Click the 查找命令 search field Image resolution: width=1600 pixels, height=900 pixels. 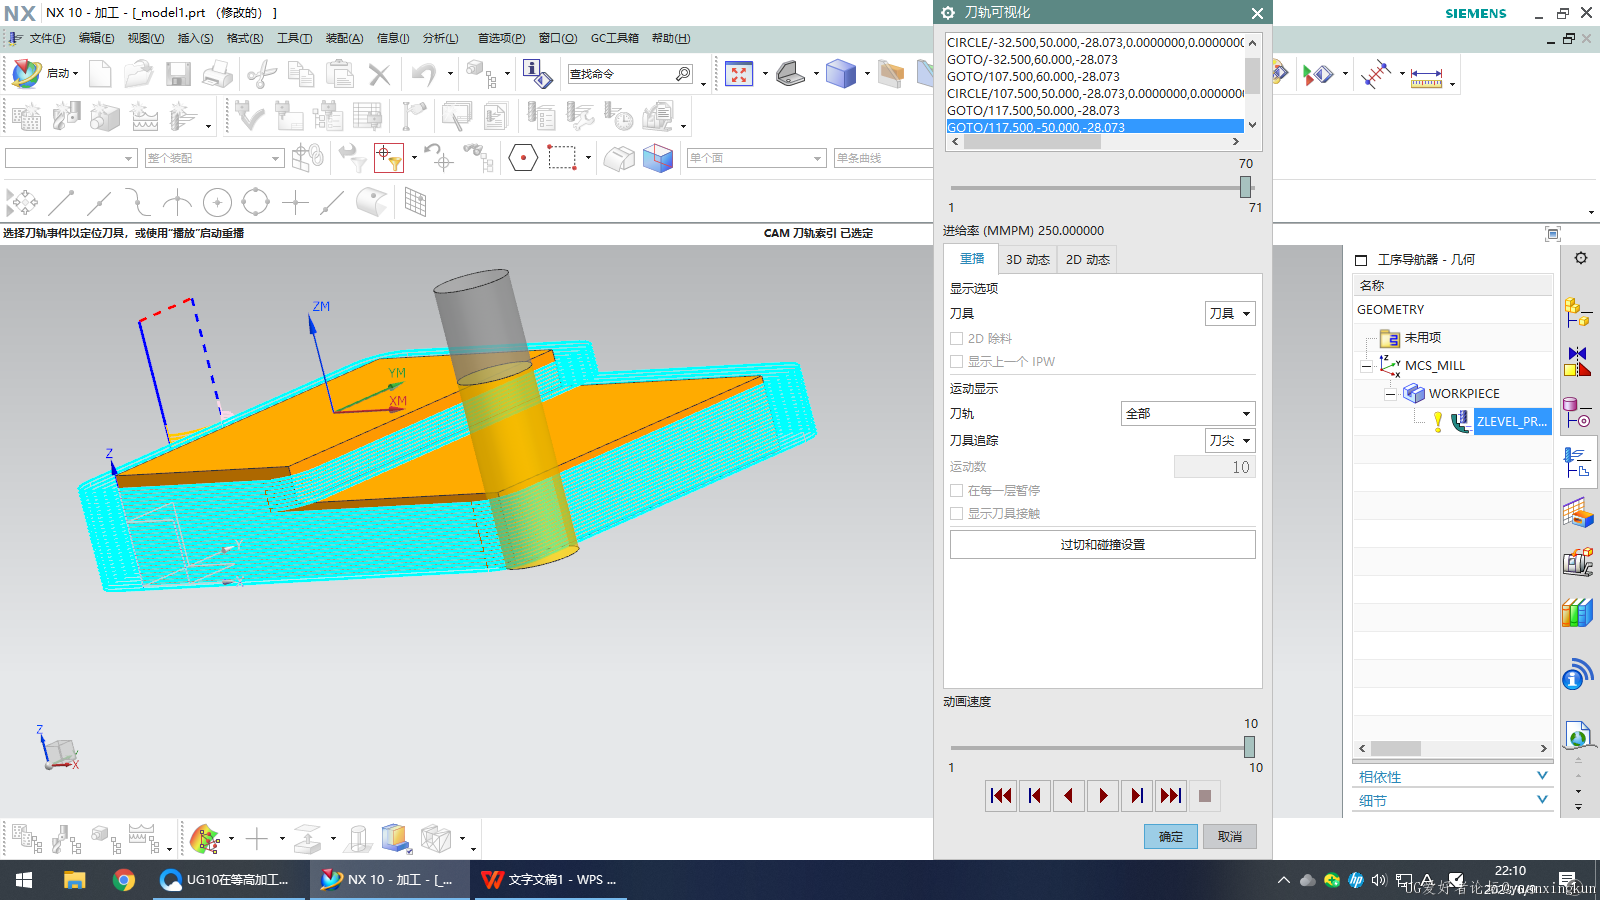(630, 74)
